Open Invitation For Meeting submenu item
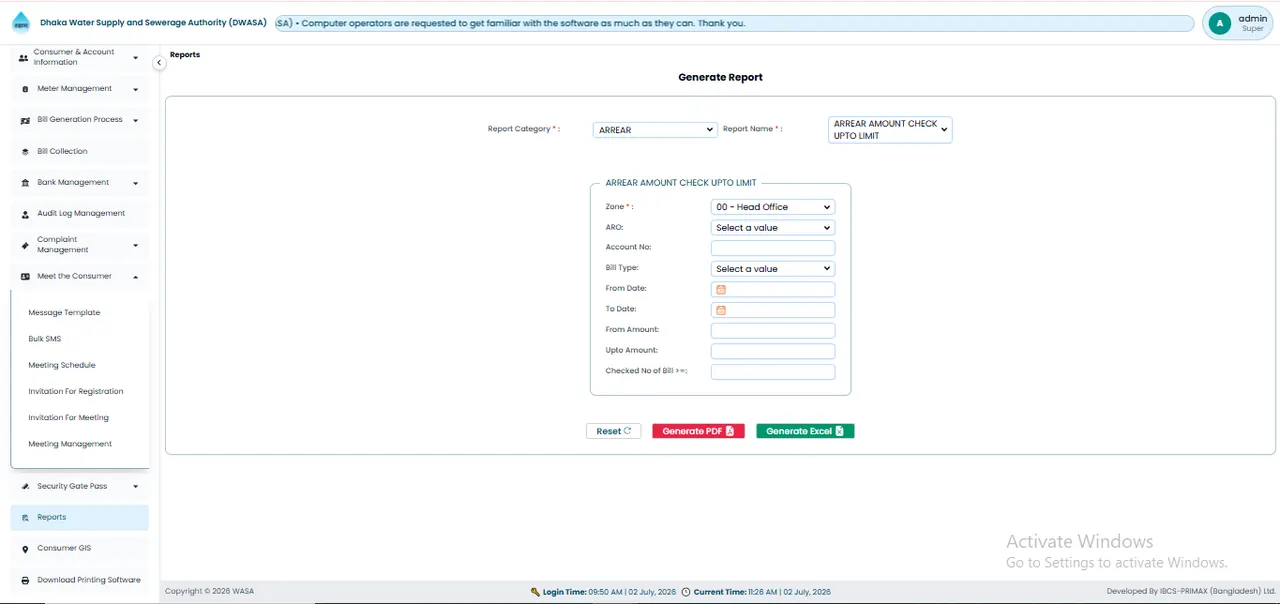The image size is (1280, 604). pos(68,417)
